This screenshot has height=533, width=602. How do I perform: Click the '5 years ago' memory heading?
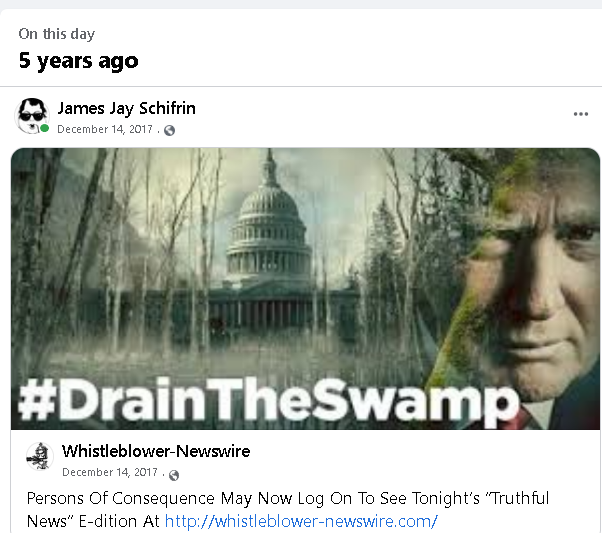[x=79, y=61]
